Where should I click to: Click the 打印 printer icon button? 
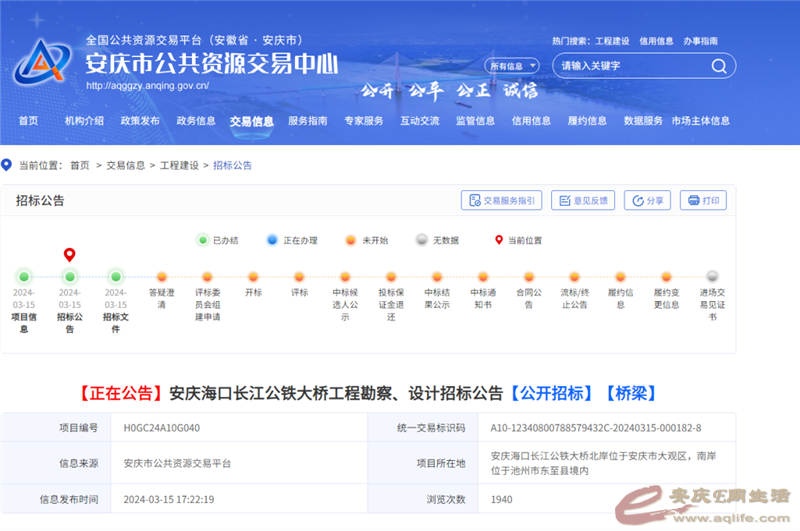703,200
